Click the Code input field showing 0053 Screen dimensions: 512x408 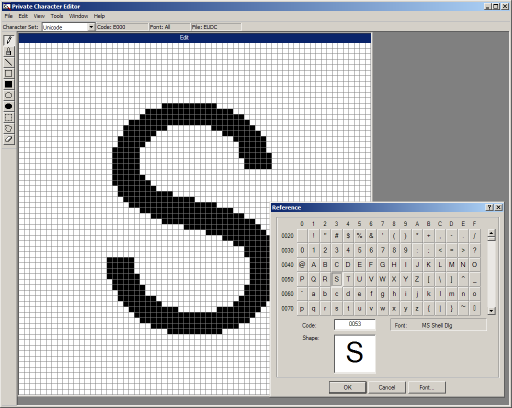coord(355,324)
